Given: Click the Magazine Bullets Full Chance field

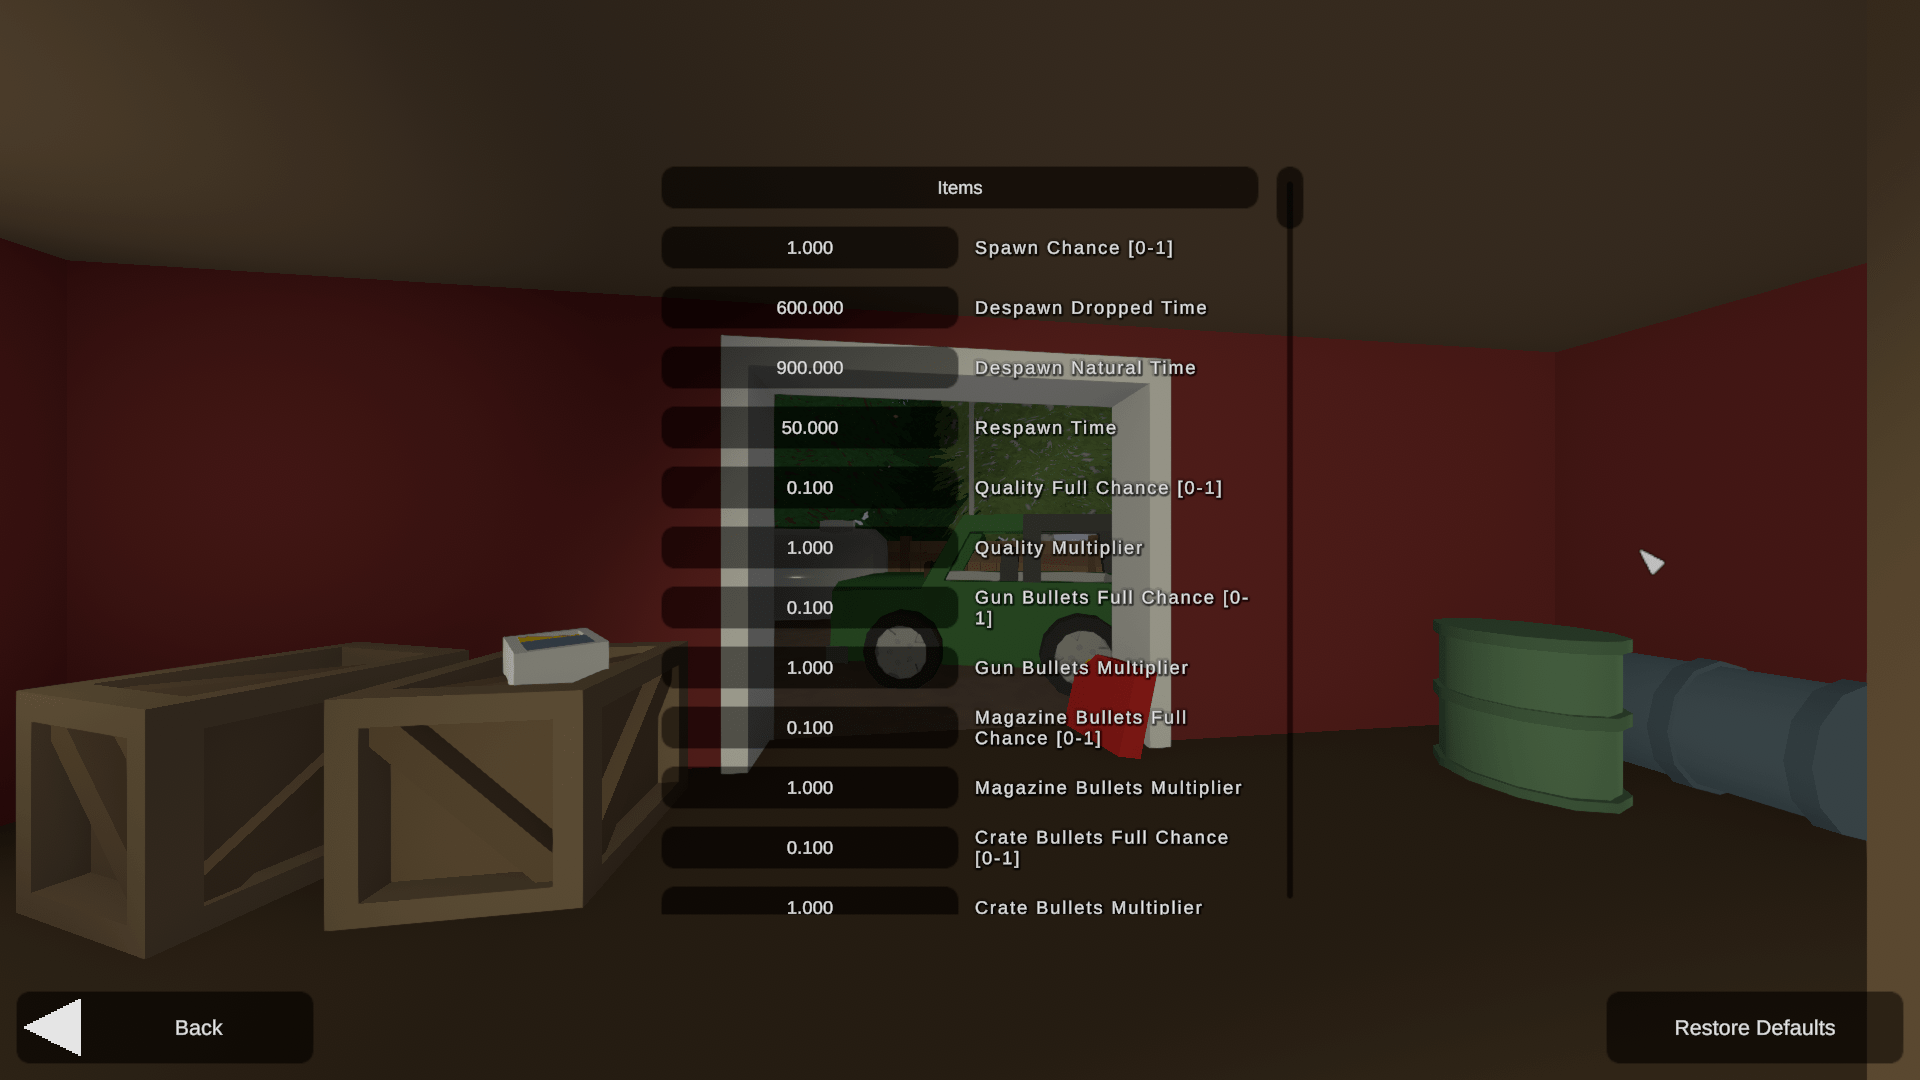Looking at the screenshot, I should click(x=810, y=727).
